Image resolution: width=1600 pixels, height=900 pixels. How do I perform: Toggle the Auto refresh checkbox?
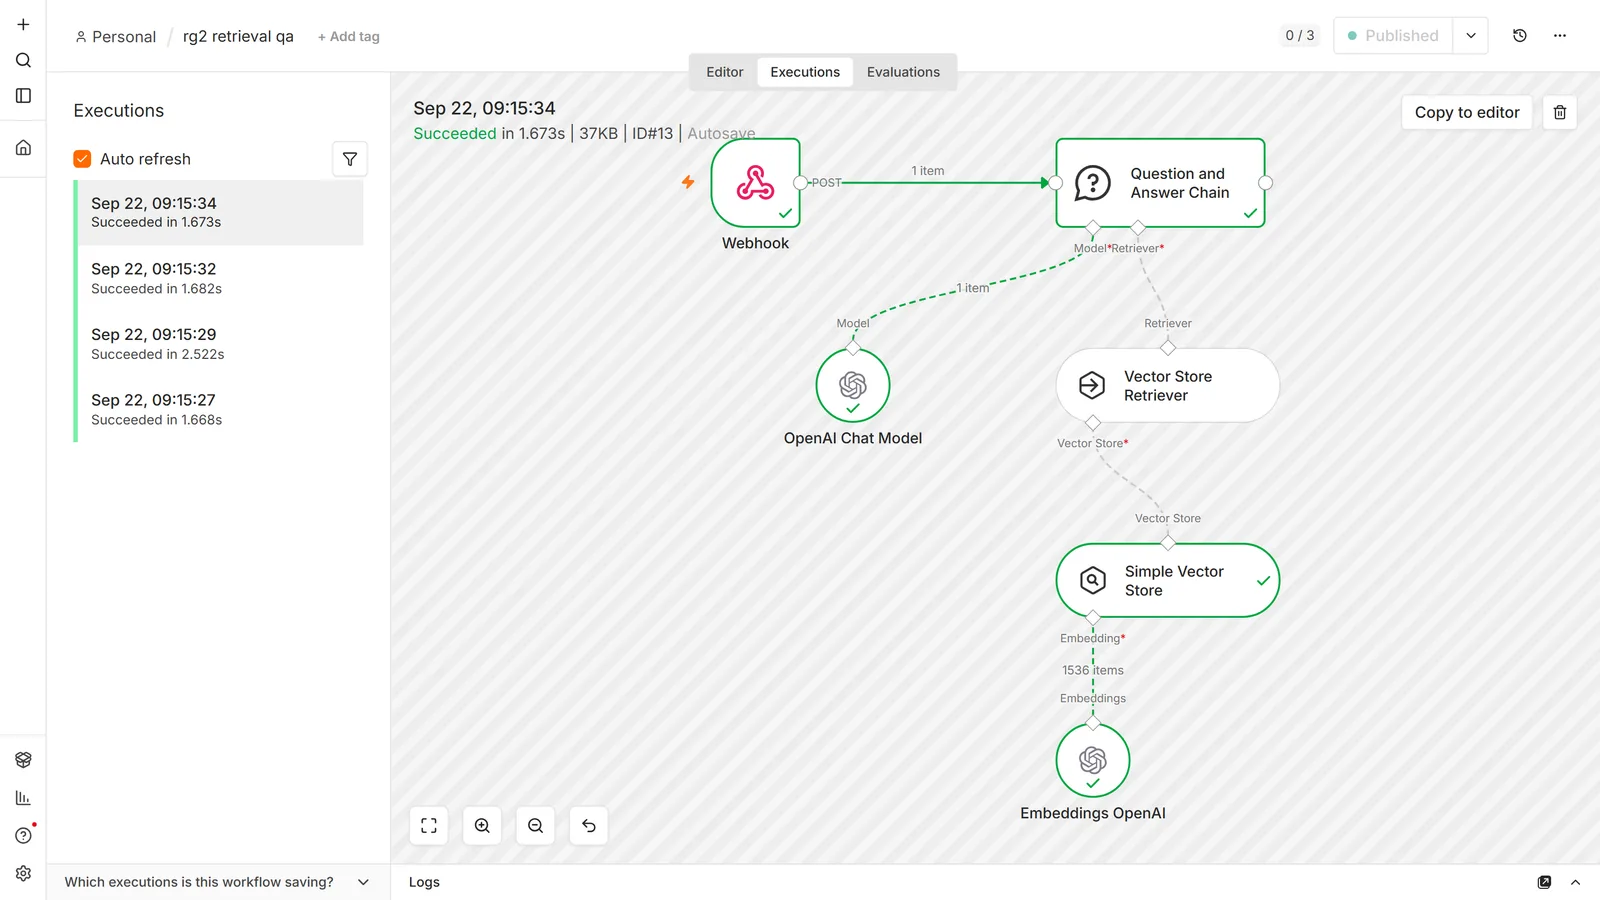[x=82, y=159]
